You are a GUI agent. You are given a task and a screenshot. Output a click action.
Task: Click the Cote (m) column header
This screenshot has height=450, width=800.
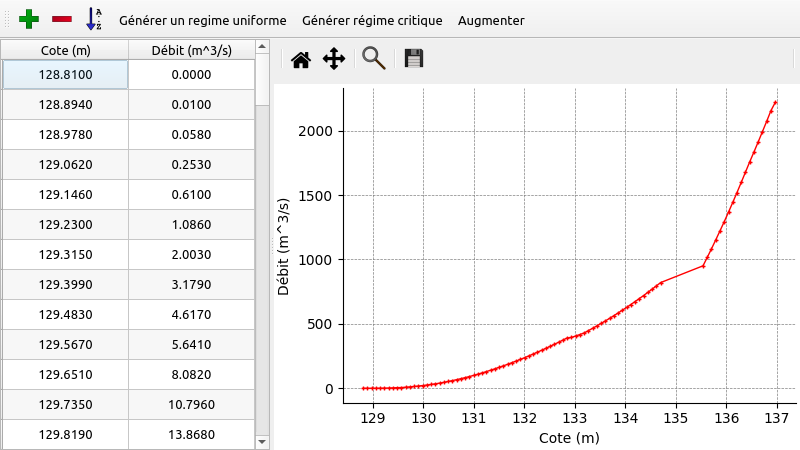65,50
